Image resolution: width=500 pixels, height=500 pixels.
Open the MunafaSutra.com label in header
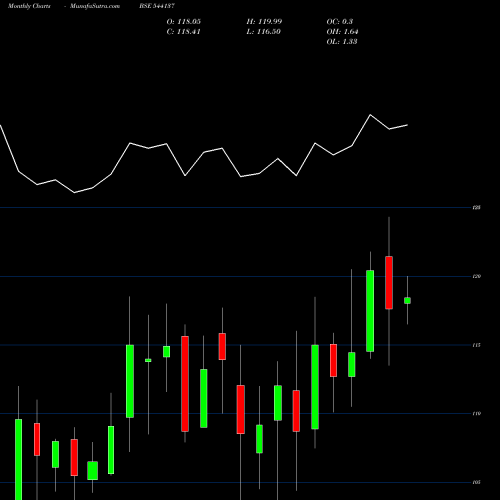(x=95, y=6)
